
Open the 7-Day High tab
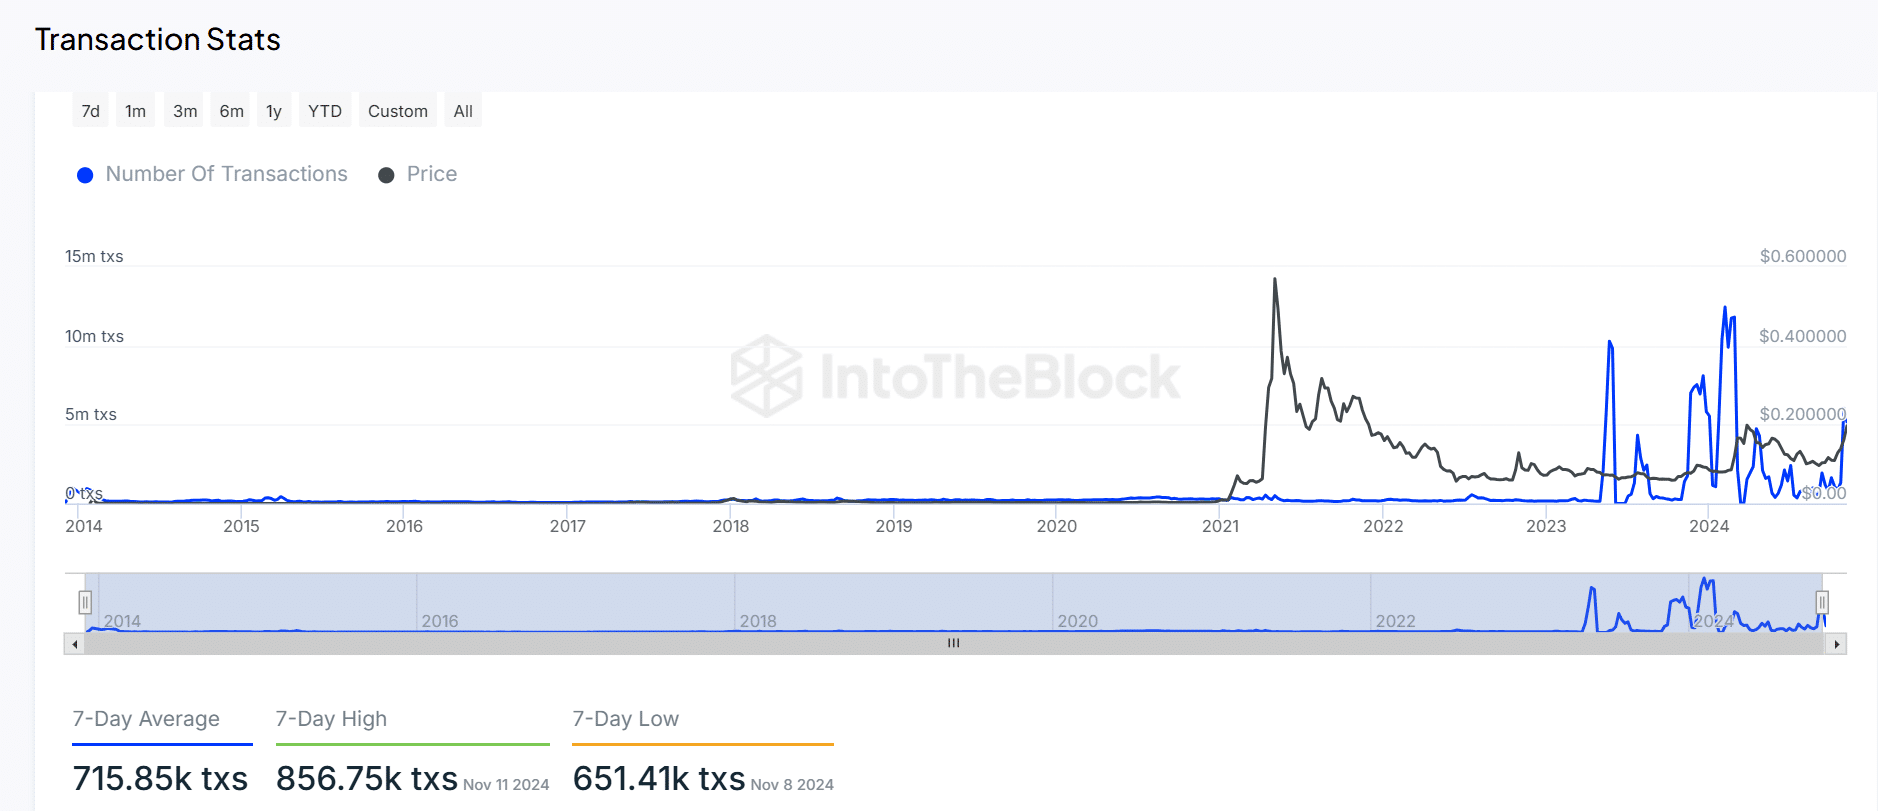coord(331,719)
